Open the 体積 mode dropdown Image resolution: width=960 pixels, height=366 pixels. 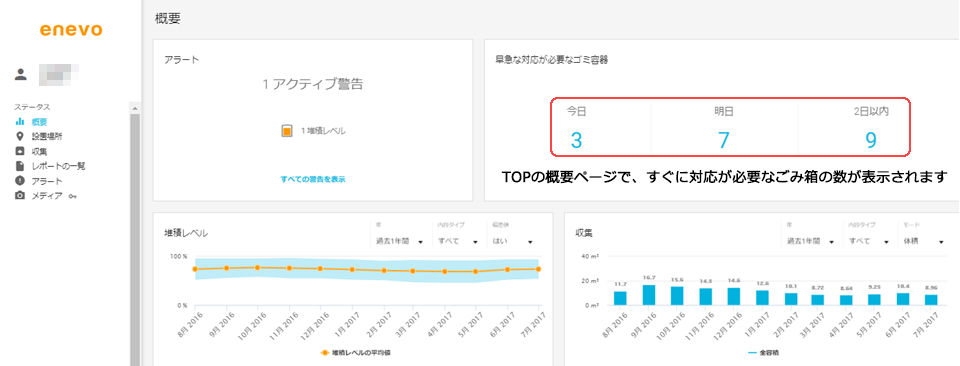coord(923,242)
